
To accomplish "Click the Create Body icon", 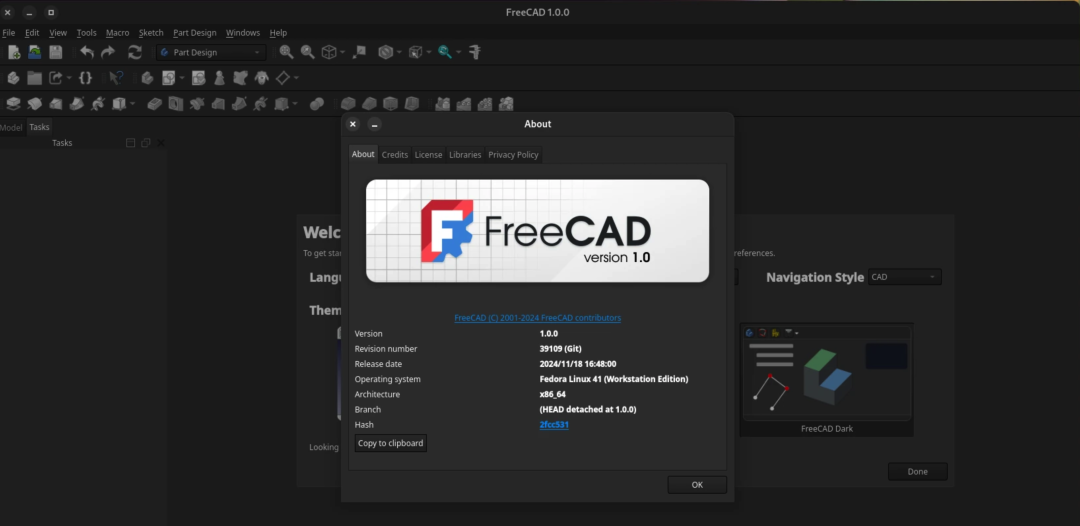I will point(147,78).
